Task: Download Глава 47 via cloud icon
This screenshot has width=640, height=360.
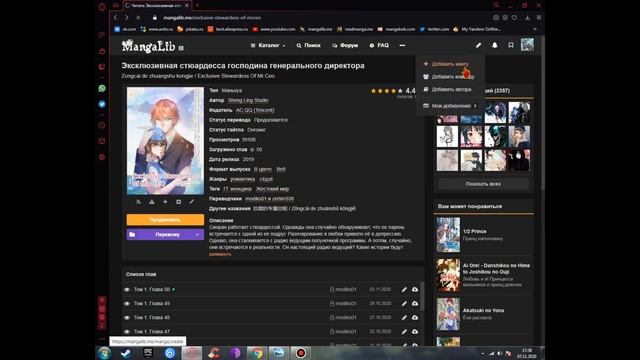Action: (415, 331)
